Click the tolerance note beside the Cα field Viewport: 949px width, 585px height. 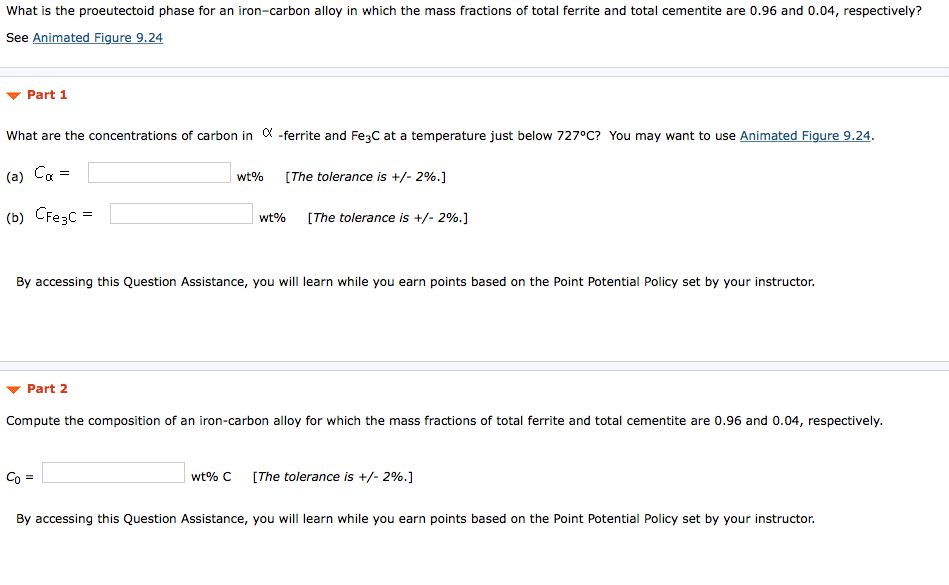click(365, 177)
